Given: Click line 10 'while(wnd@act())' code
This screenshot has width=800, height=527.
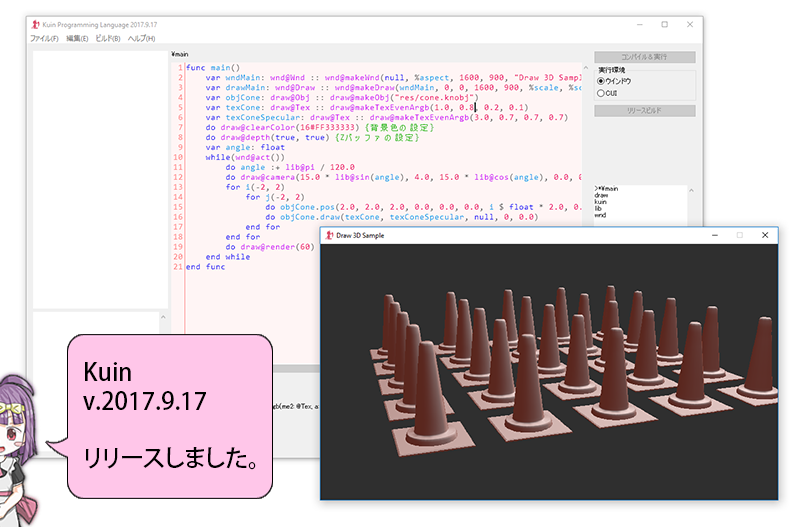Looking at the screenshot, I should click(245, 157).
